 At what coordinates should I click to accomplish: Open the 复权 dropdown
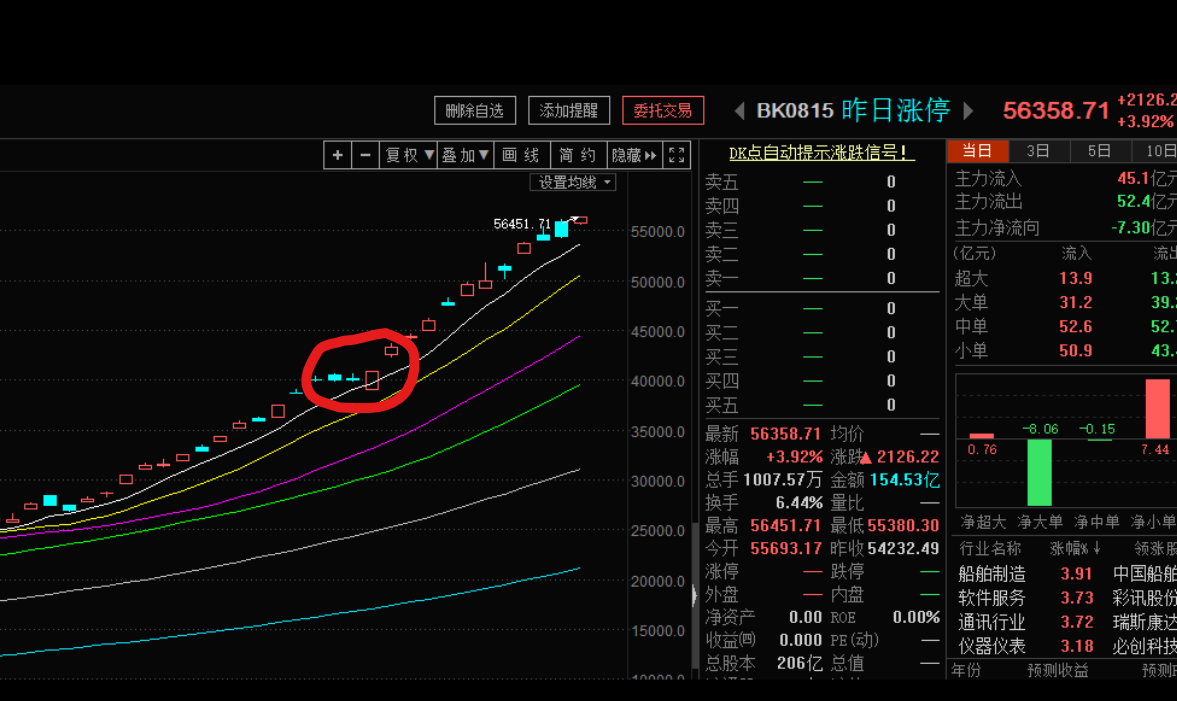point(410,155)
